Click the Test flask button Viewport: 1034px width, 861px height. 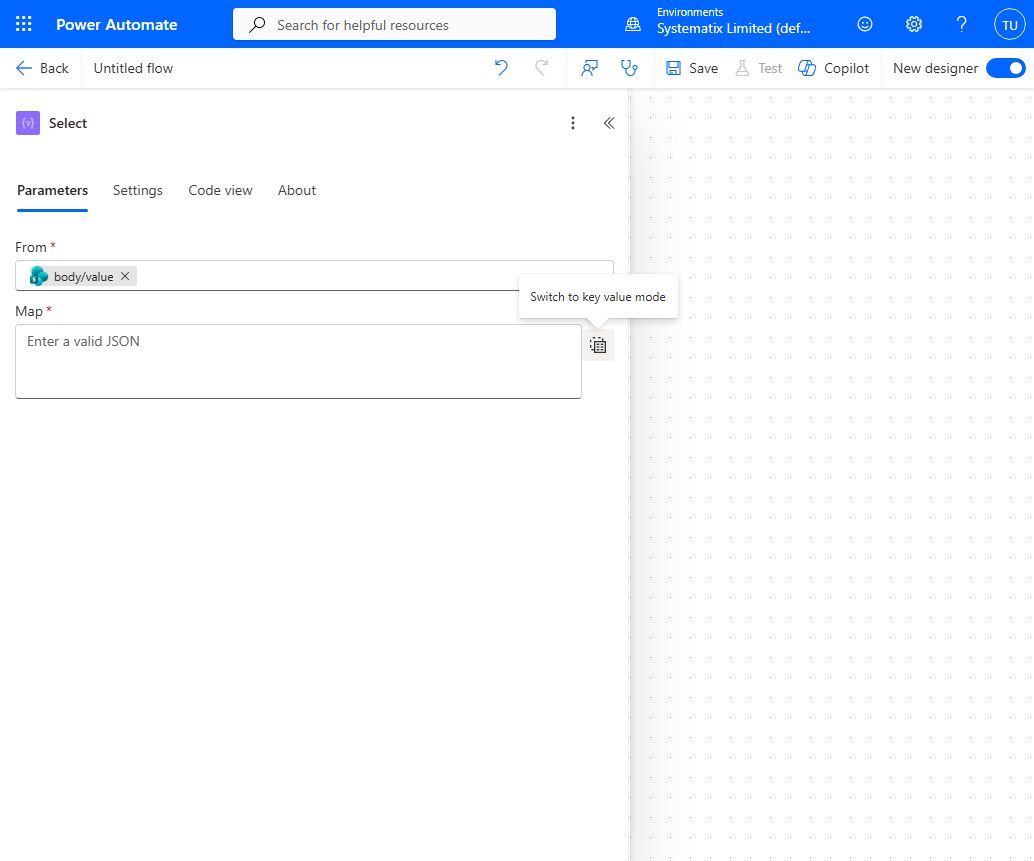point(759,68)
